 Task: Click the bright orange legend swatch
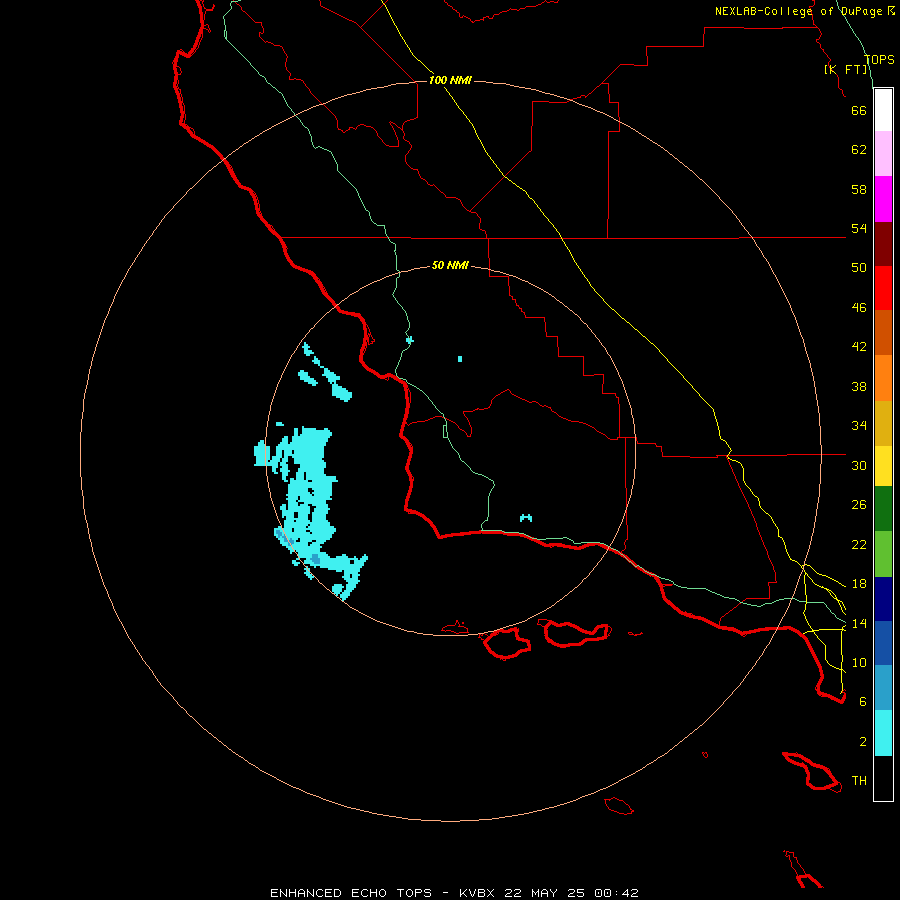(x=883, y=378)
